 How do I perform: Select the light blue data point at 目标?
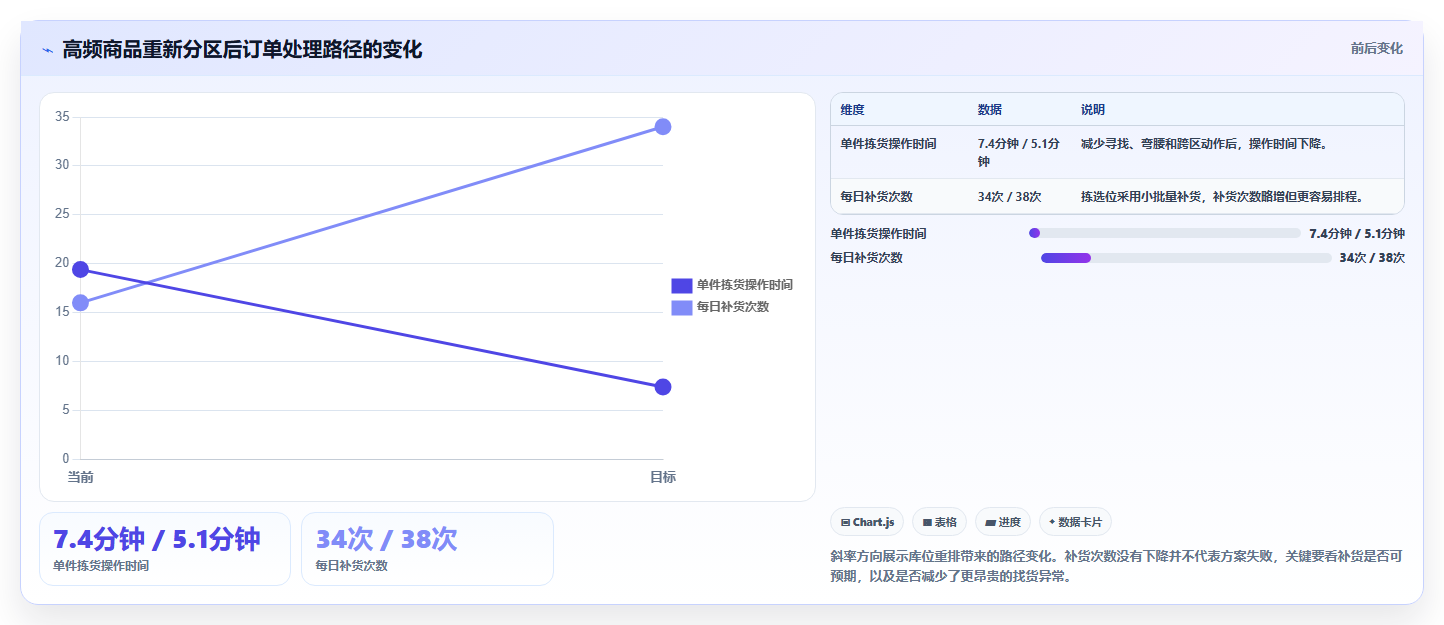(x=662, y=126)
